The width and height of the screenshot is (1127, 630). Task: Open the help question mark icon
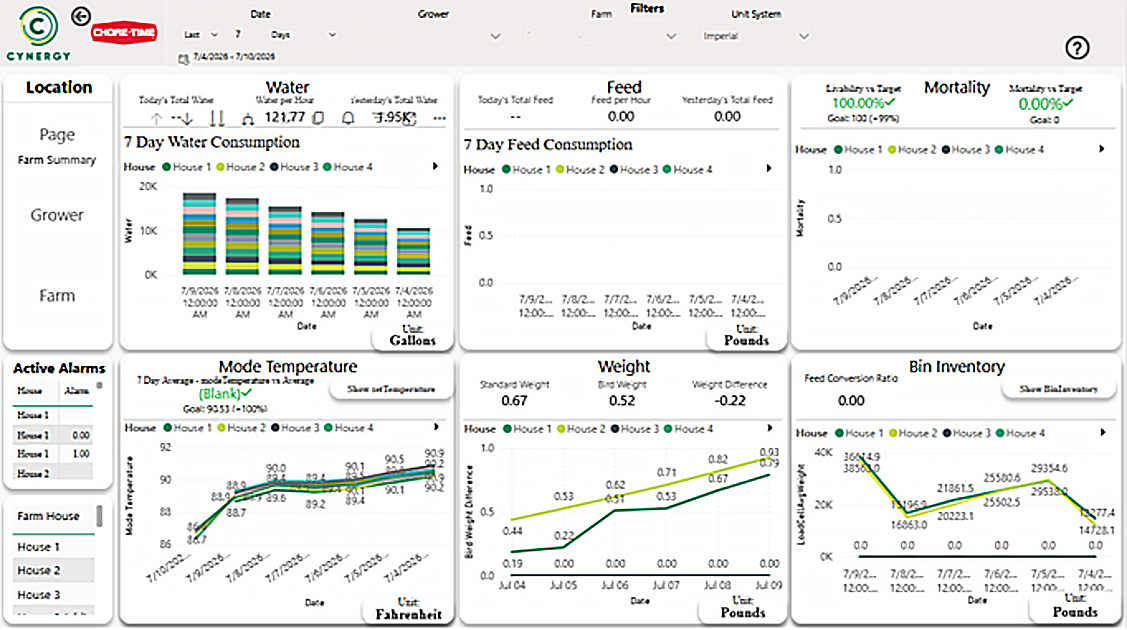(x=1077, y=48)
